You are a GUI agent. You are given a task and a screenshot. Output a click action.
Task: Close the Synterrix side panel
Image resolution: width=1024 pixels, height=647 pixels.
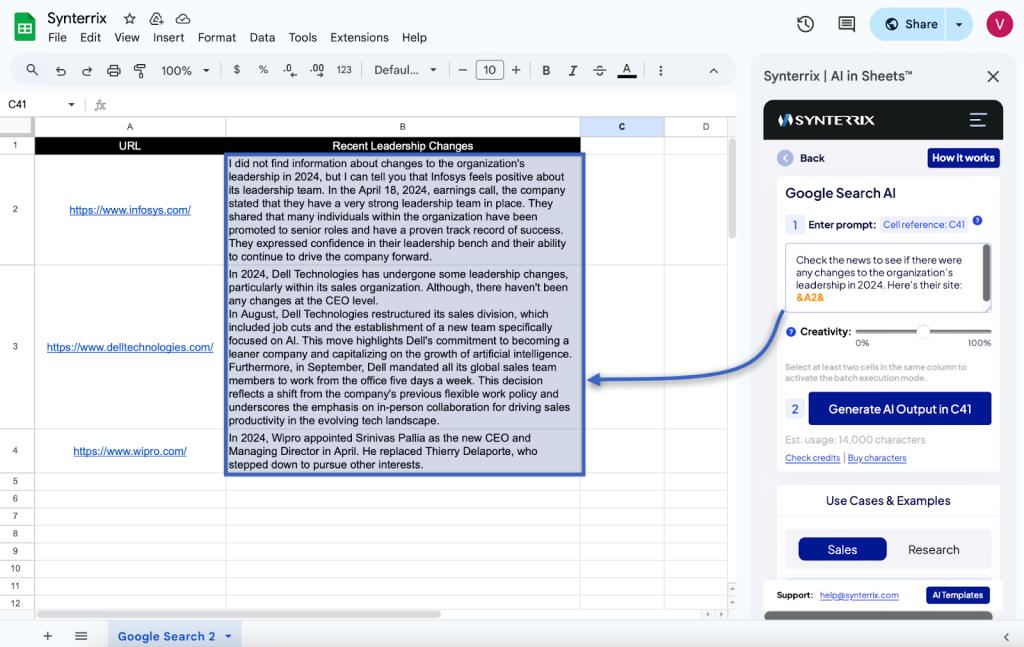[x=993, y=76]
